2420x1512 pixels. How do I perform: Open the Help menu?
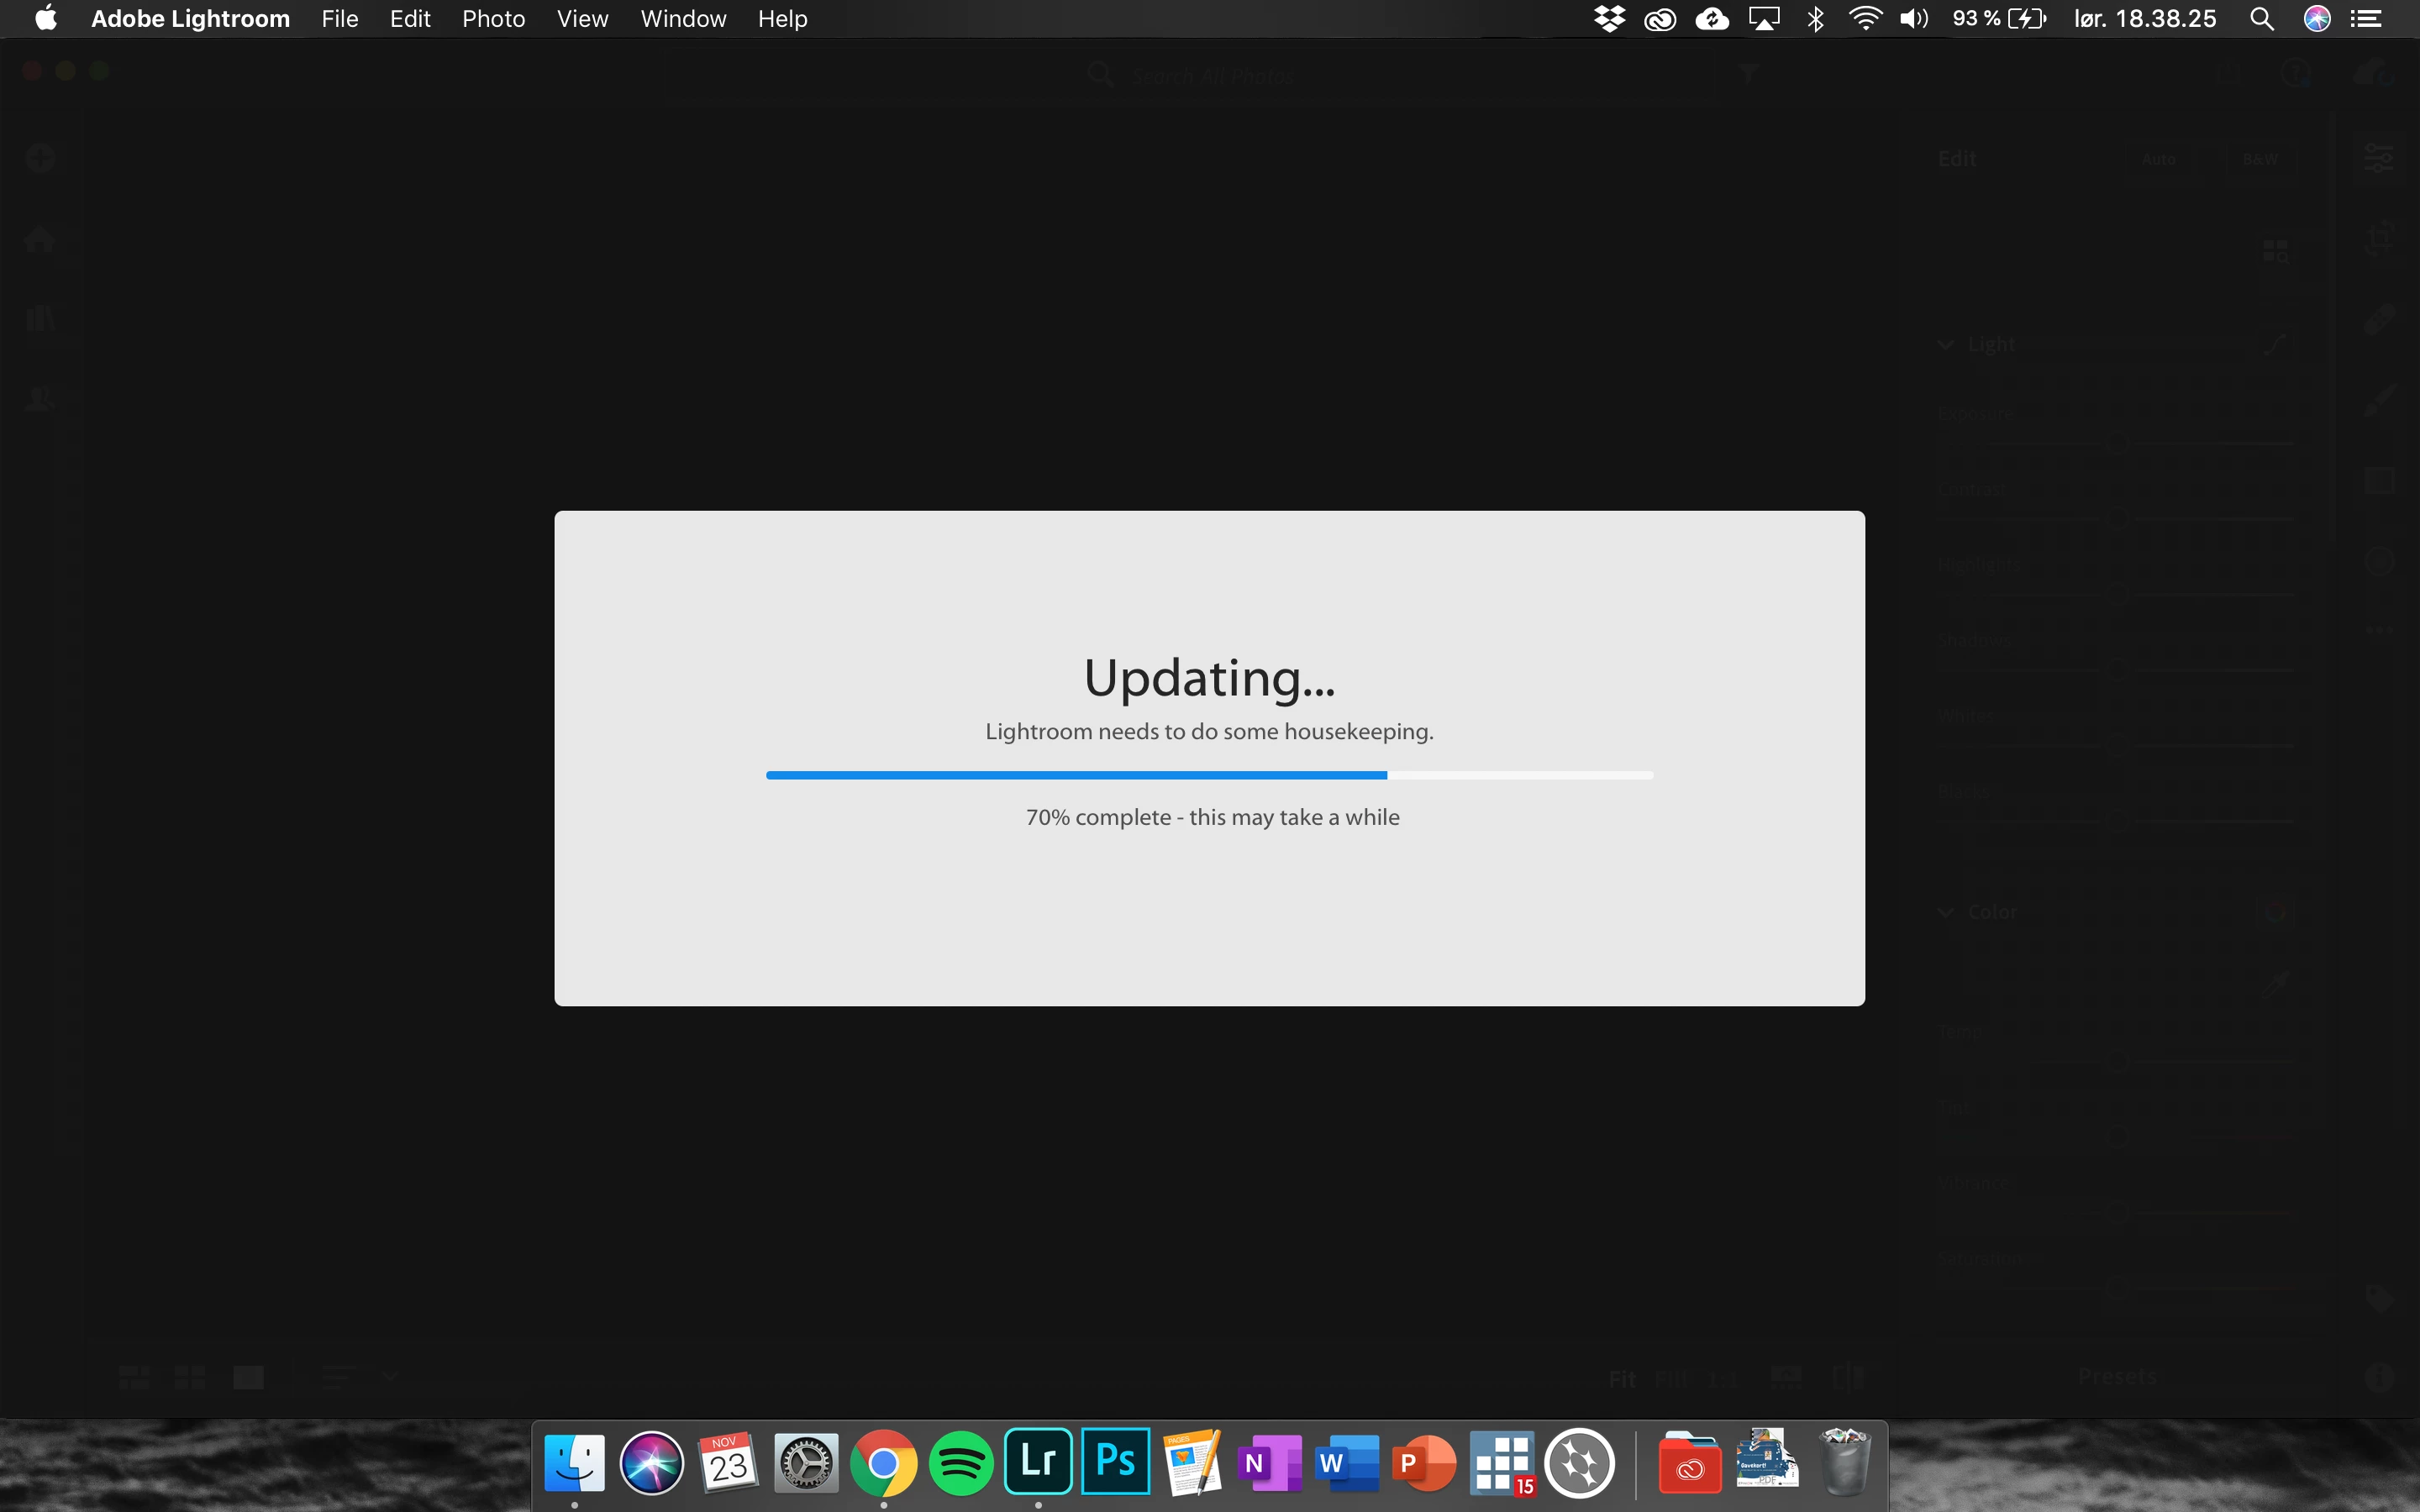point(782,19)
